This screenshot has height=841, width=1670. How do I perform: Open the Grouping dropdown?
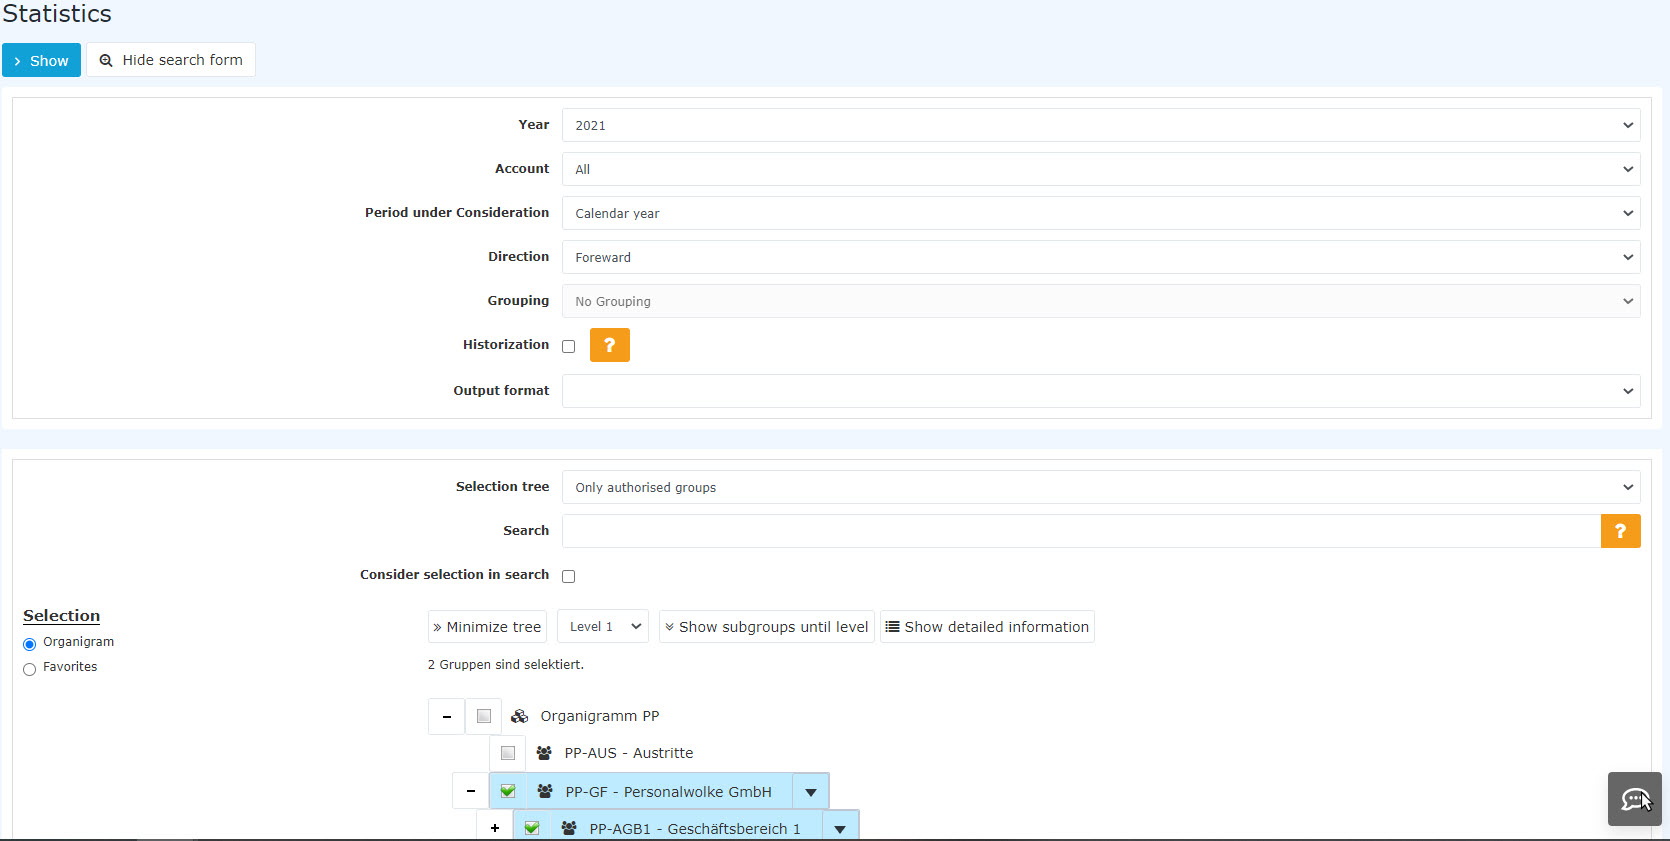1101,301
